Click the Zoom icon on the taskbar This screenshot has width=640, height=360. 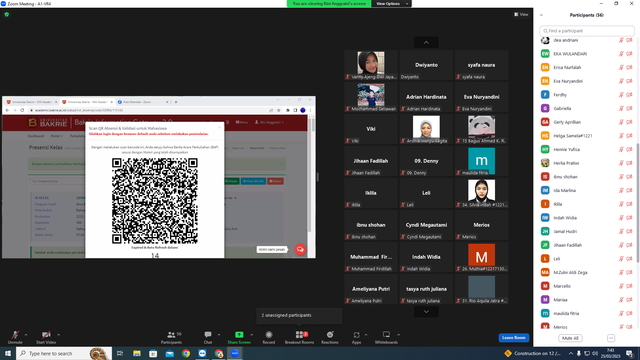pyautogui.click(x=235, y=353)
